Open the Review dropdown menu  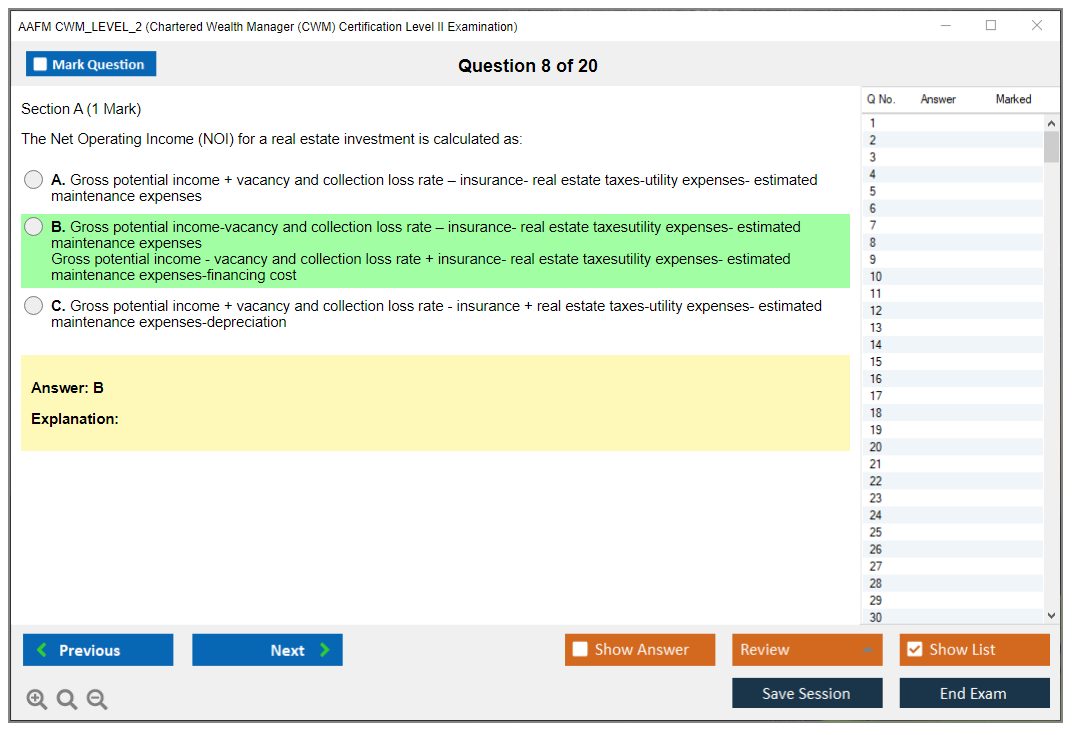tap(806, 650)
